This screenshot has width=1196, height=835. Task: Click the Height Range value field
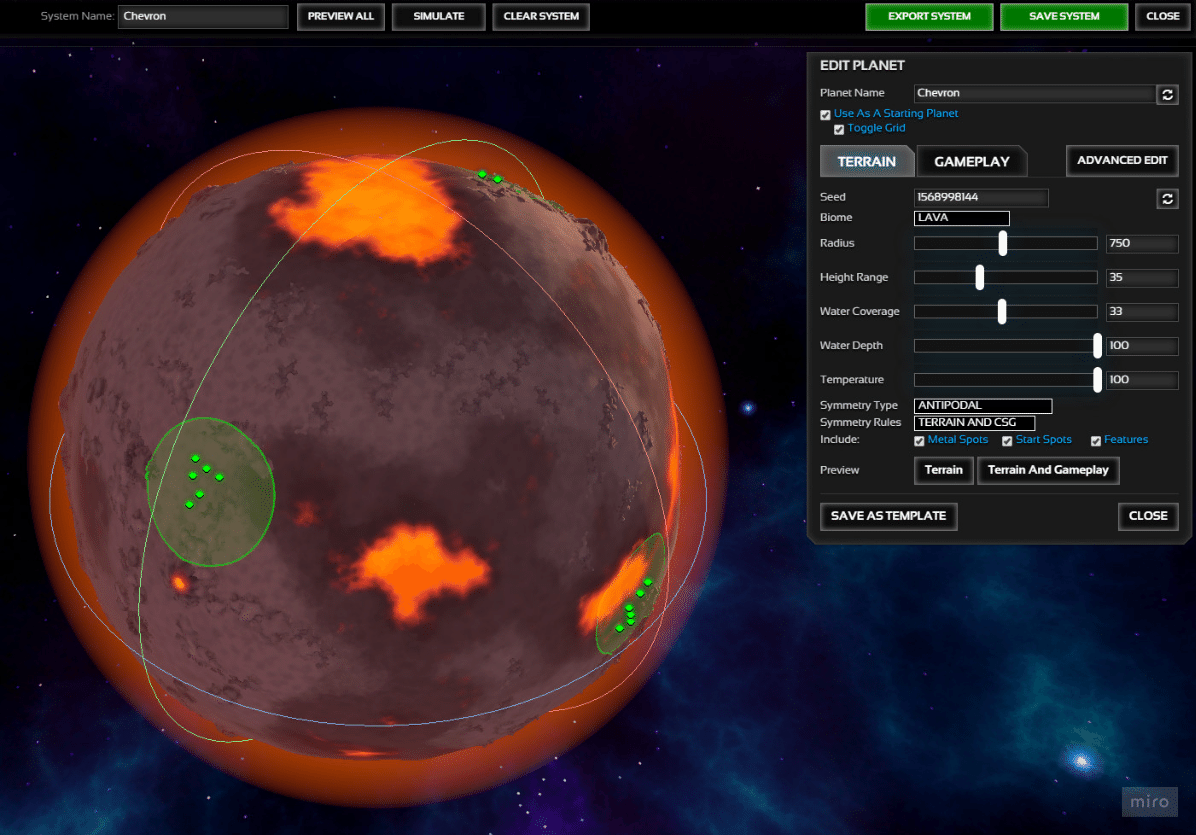click(x=1142, y=278)
